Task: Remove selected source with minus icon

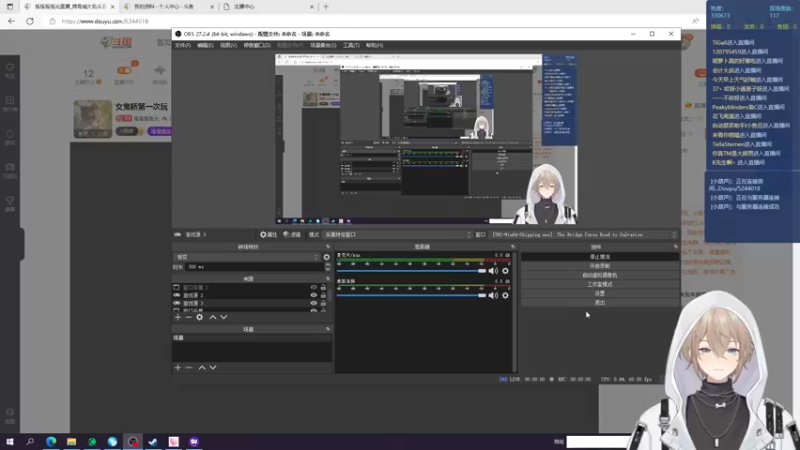Action: [188, 317]
